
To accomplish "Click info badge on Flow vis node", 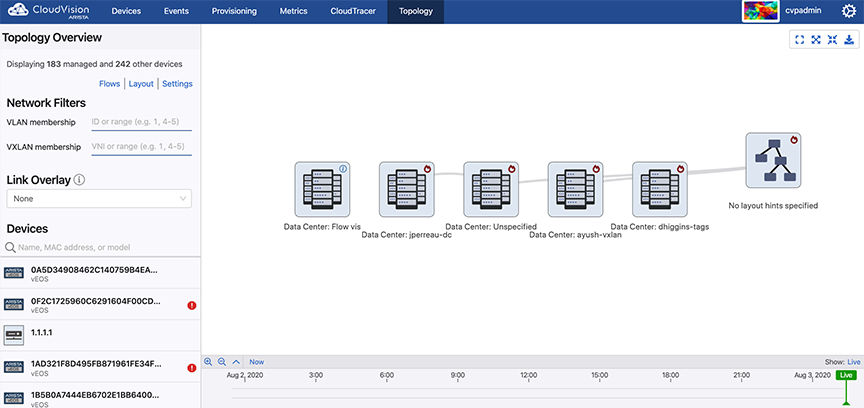I will click(x=343, y=169).
